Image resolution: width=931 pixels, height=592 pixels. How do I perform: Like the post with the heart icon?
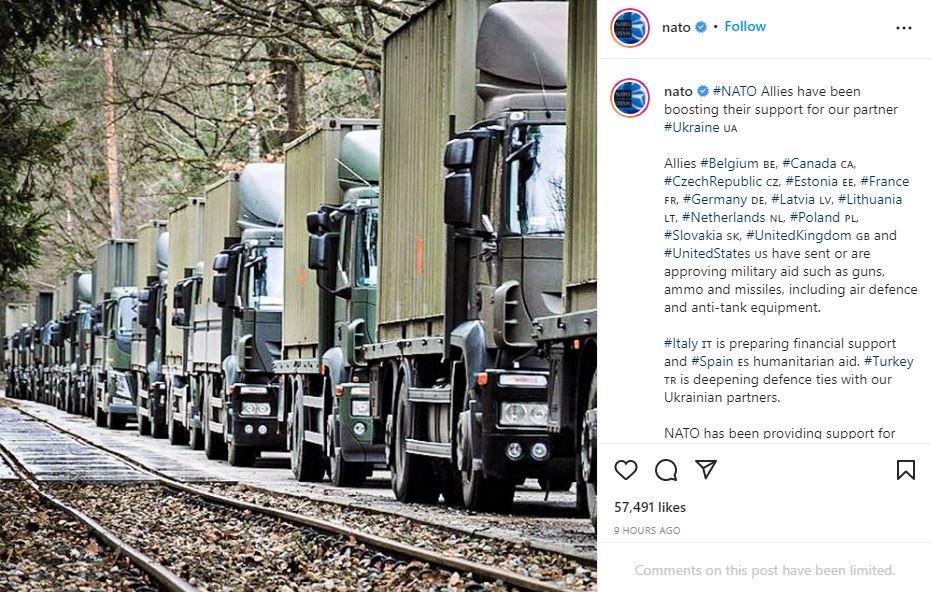[x=625, y=470]
